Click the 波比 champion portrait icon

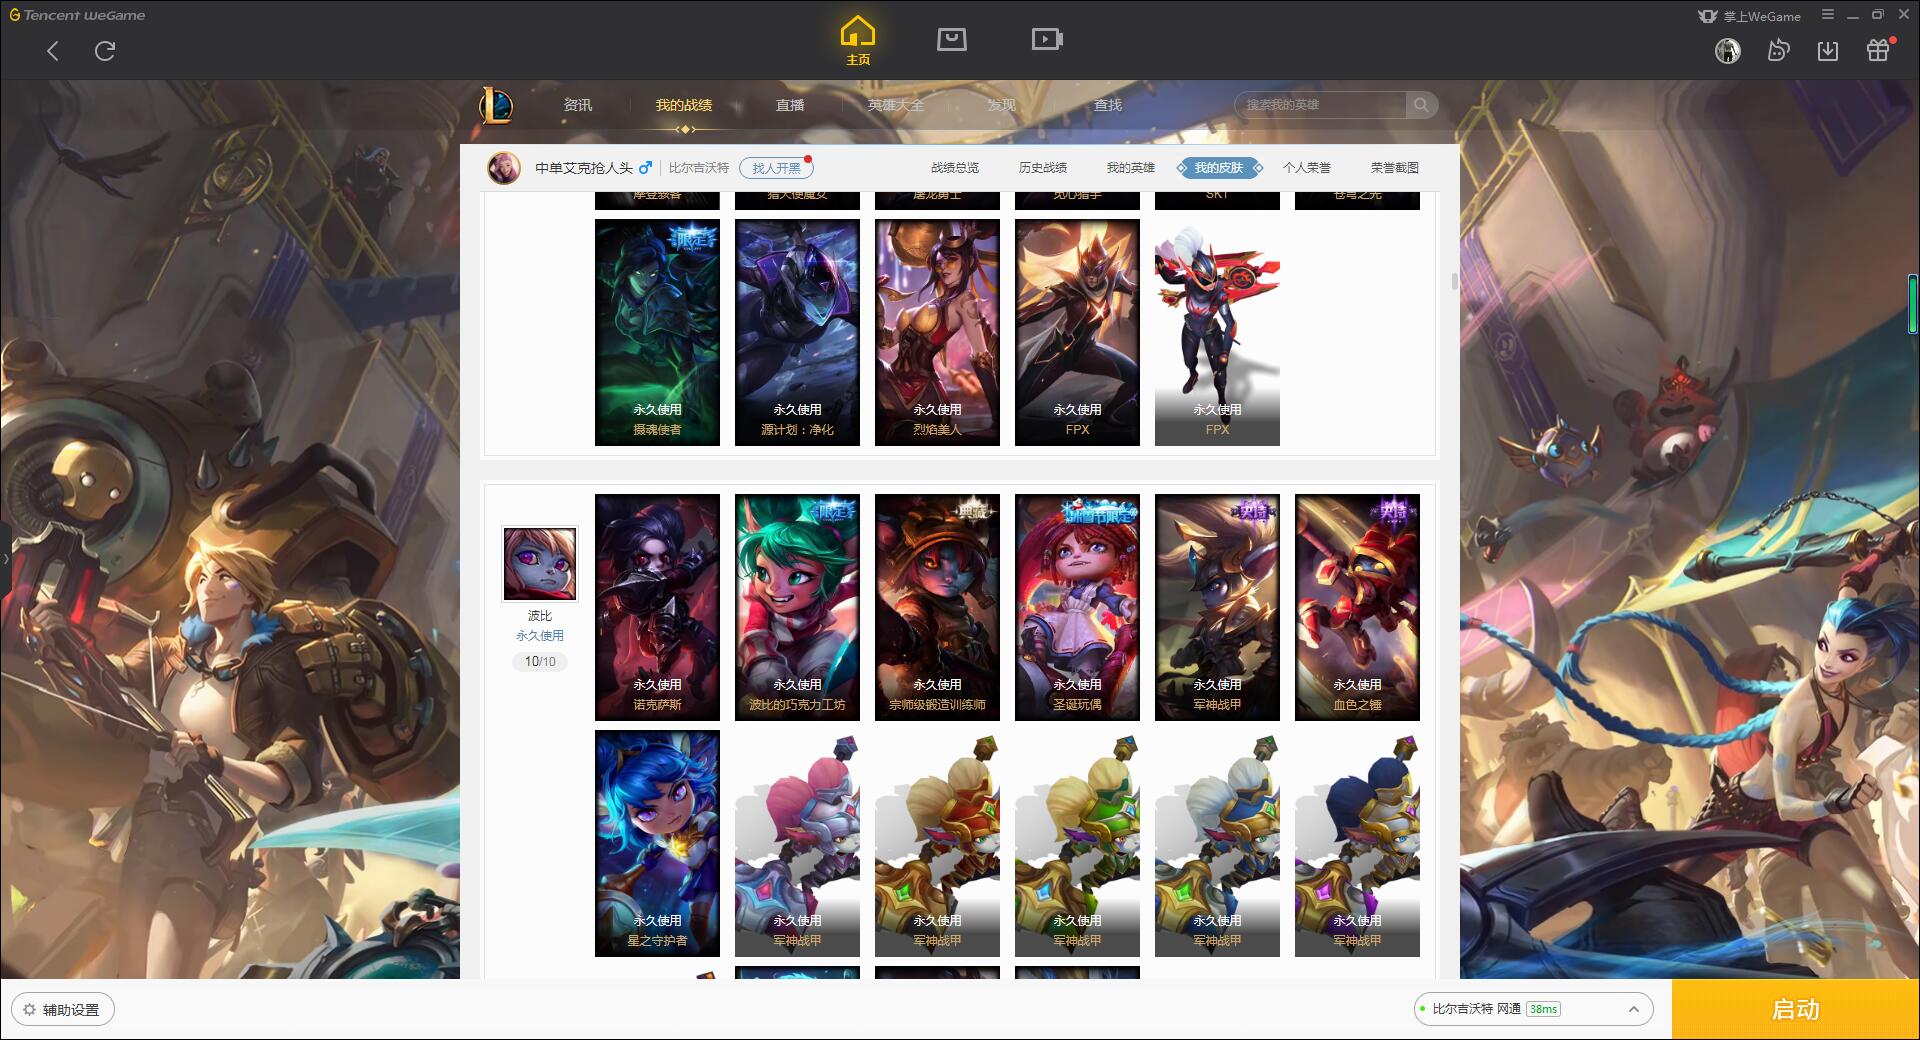point(540,564)
